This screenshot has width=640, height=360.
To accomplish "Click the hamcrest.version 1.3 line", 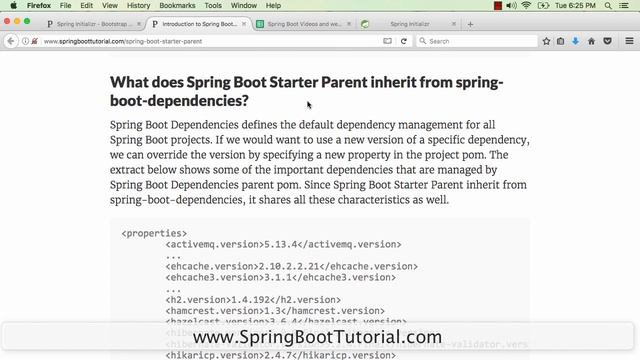I will click(x=275, y=311).
